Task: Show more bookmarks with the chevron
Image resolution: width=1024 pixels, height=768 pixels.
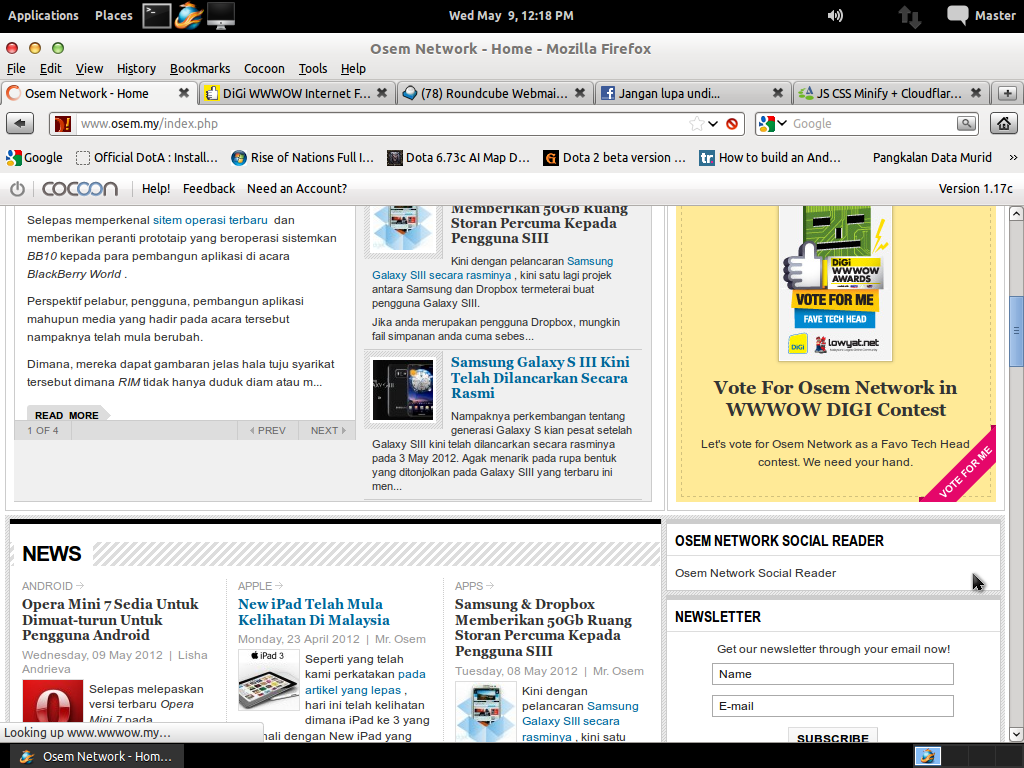Action: [x=1013, y=157]
